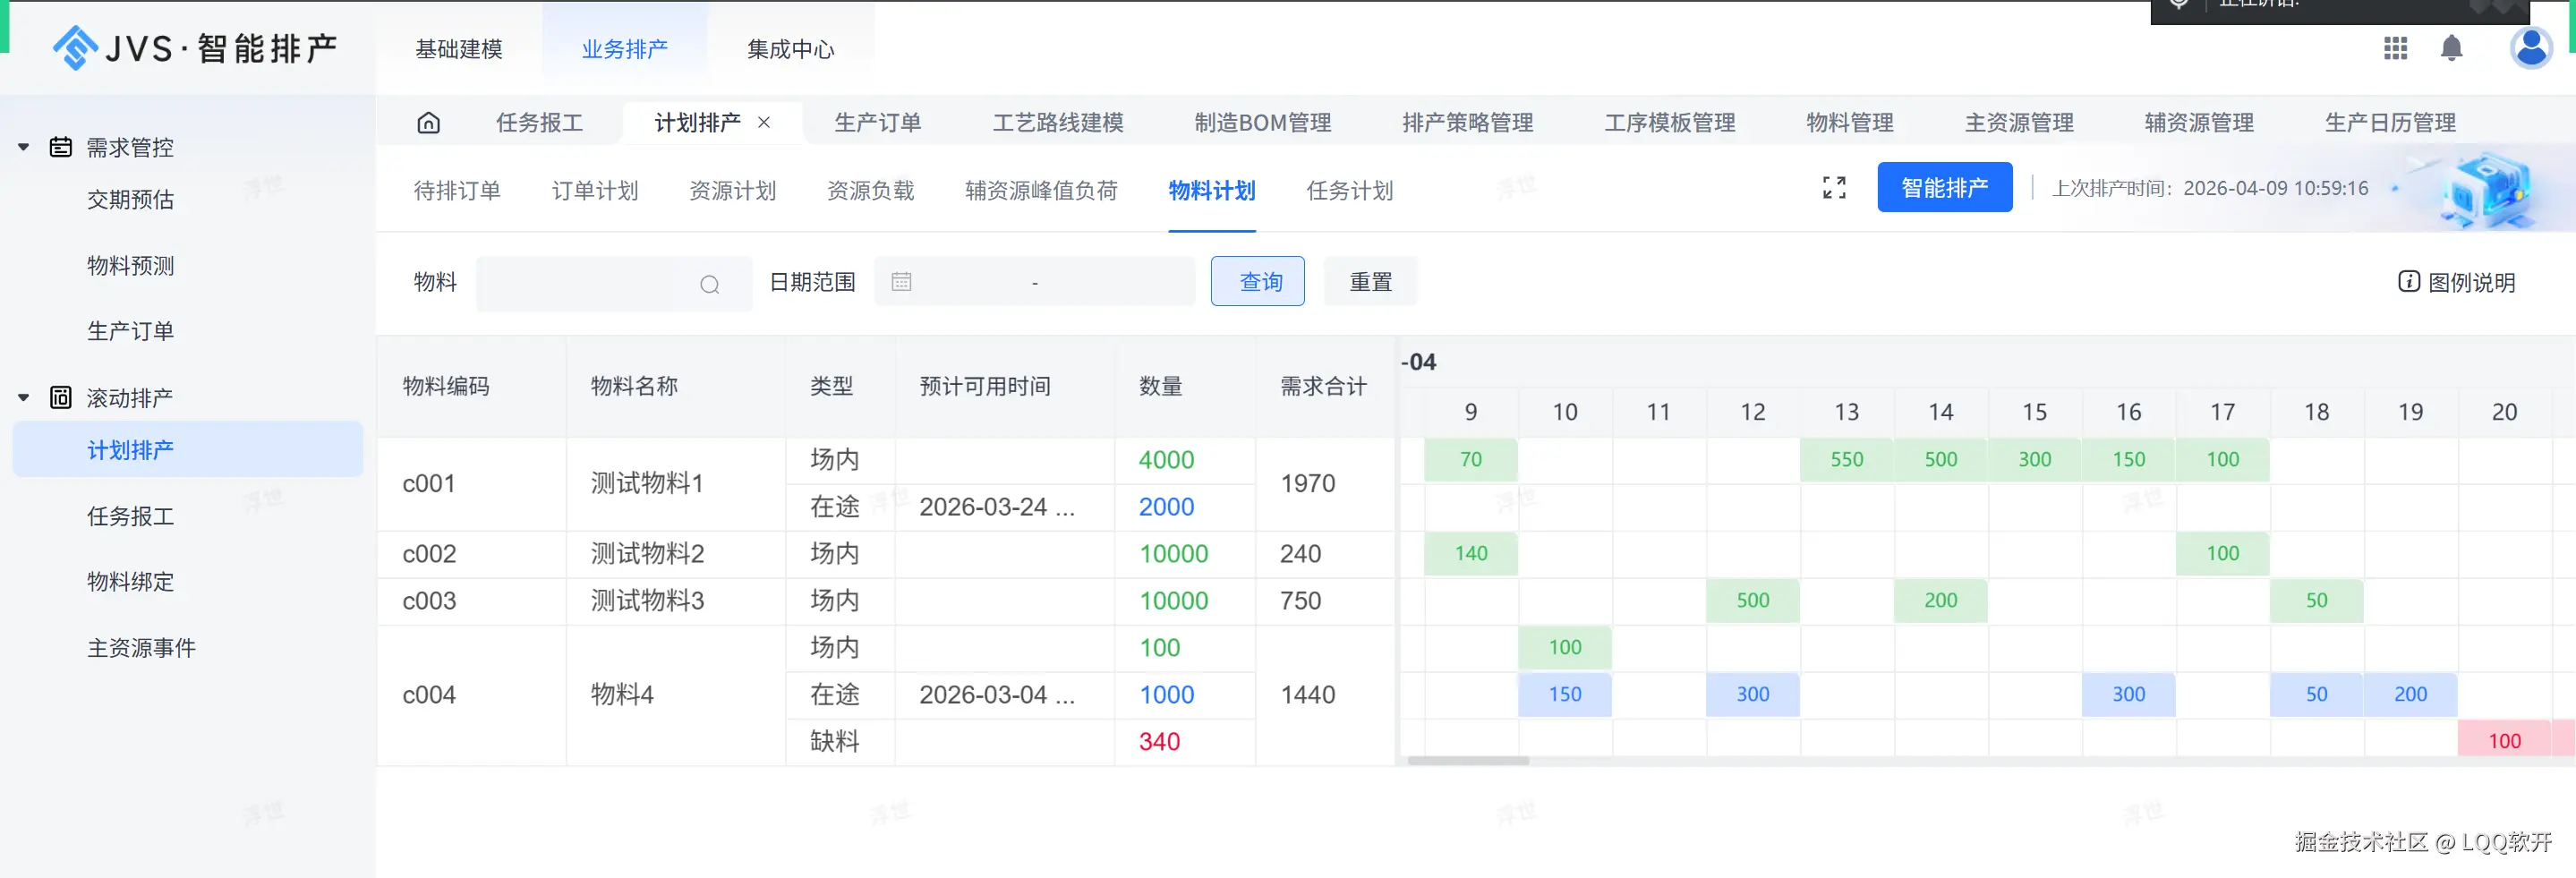Open the 日期范围 date range picker
2576x878 pixels.
pos(1034,282)
